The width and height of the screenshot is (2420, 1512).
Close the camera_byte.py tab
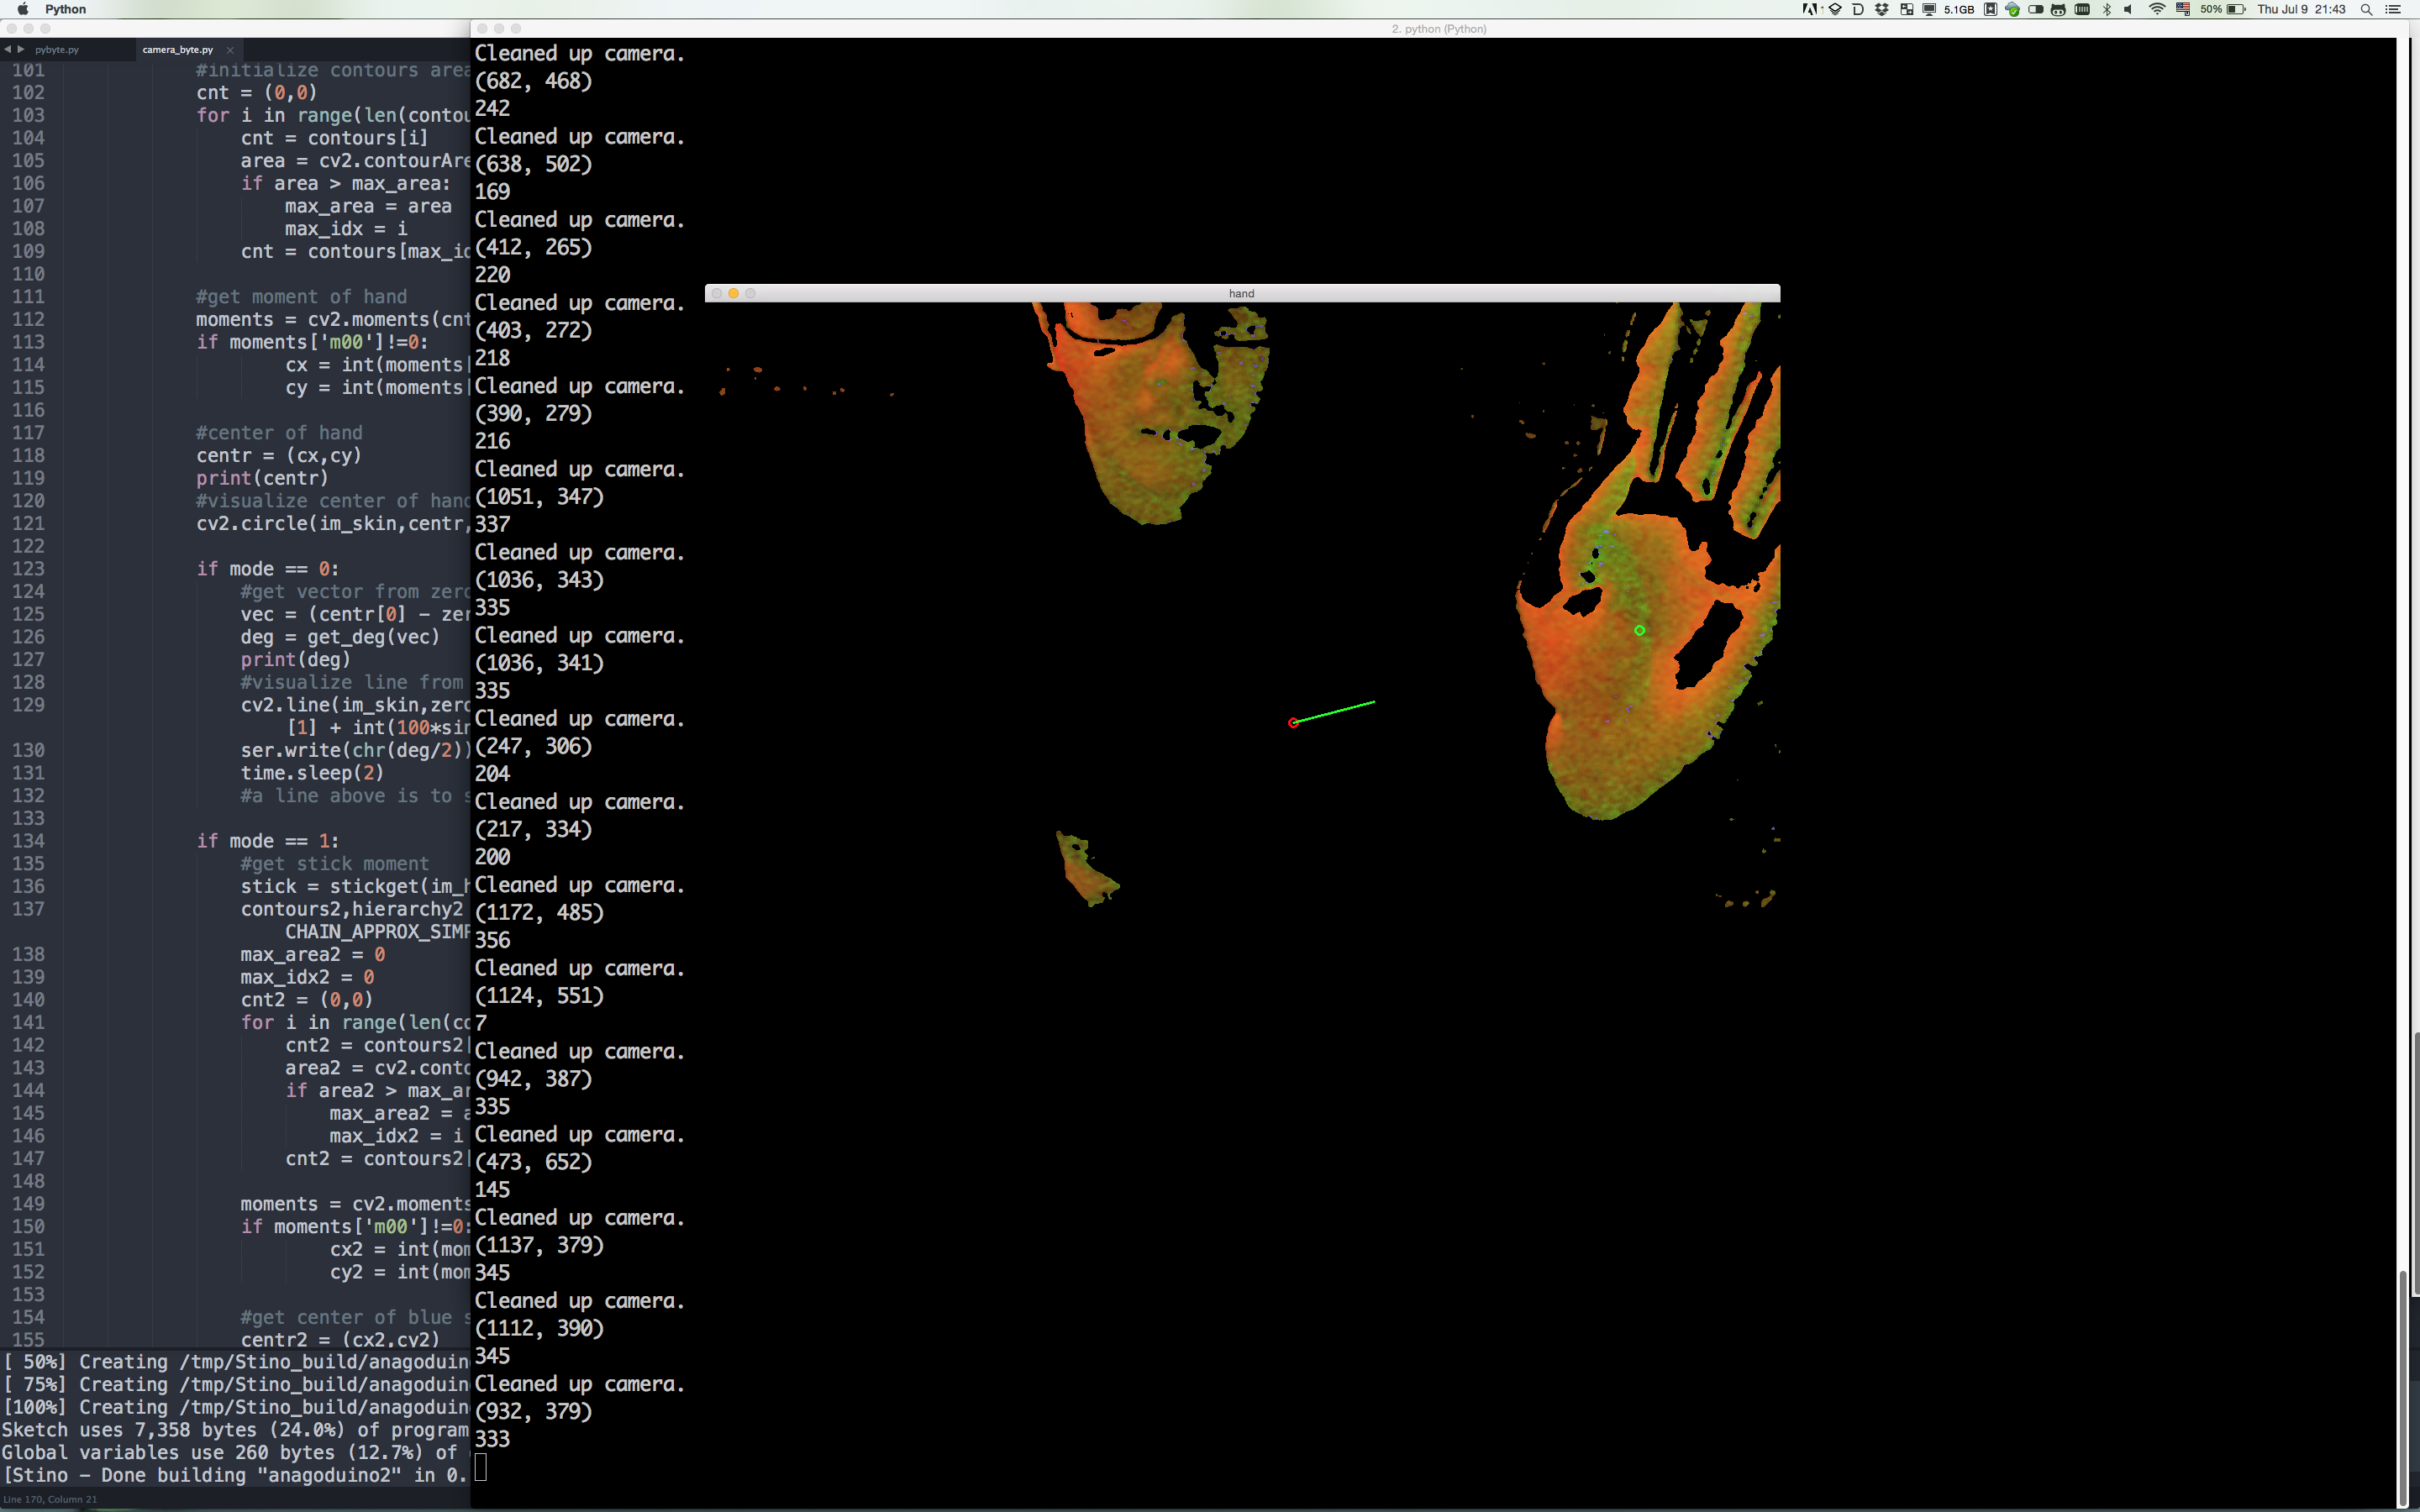(230, 49)
